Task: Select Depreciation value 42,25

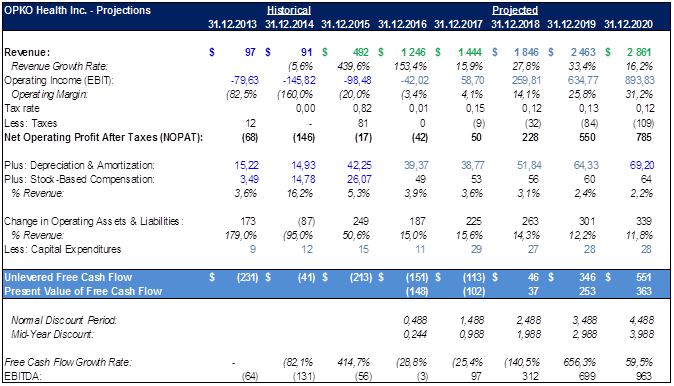Action: [359, 165]
